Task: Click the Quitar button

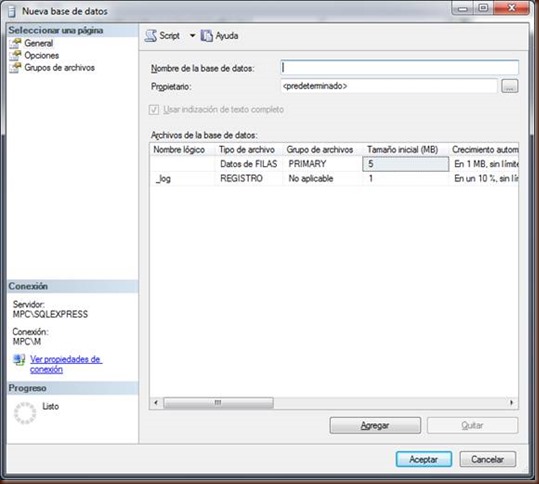Action: click(472, 426)
